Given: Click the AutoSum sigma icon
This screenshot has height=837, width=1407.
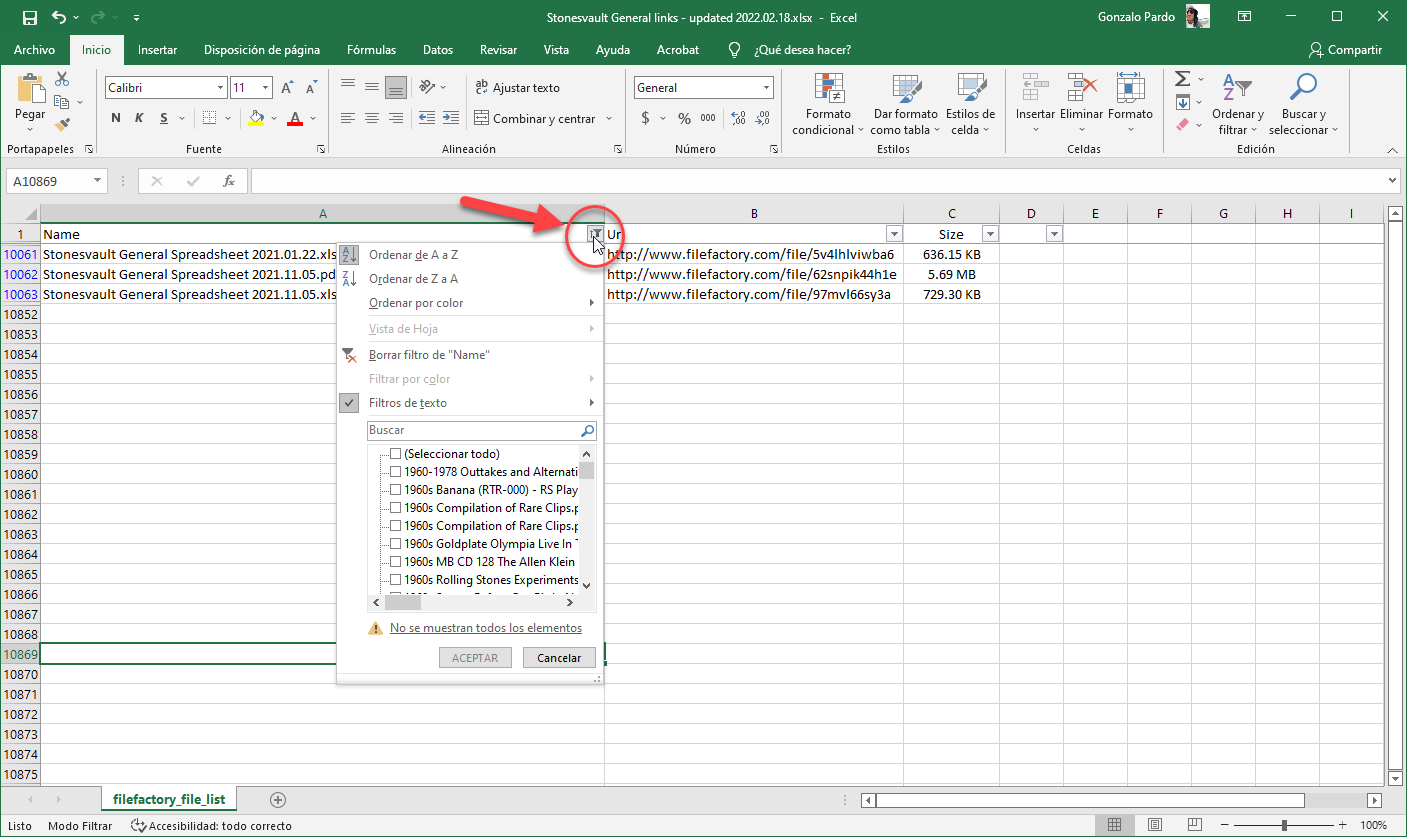Looking at the screenshot, I should point(1182,79).
